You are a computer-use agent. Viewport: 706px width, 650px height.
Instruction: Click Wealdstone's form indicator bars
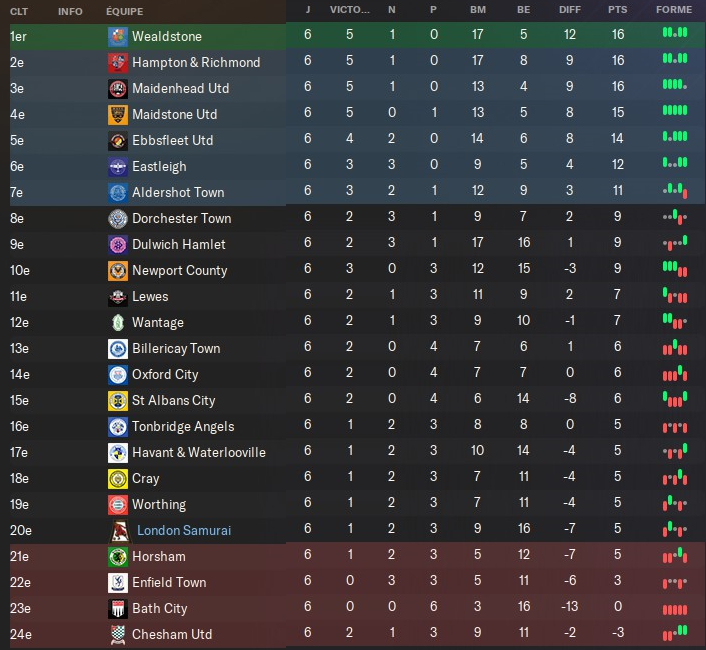click(674, 33)
